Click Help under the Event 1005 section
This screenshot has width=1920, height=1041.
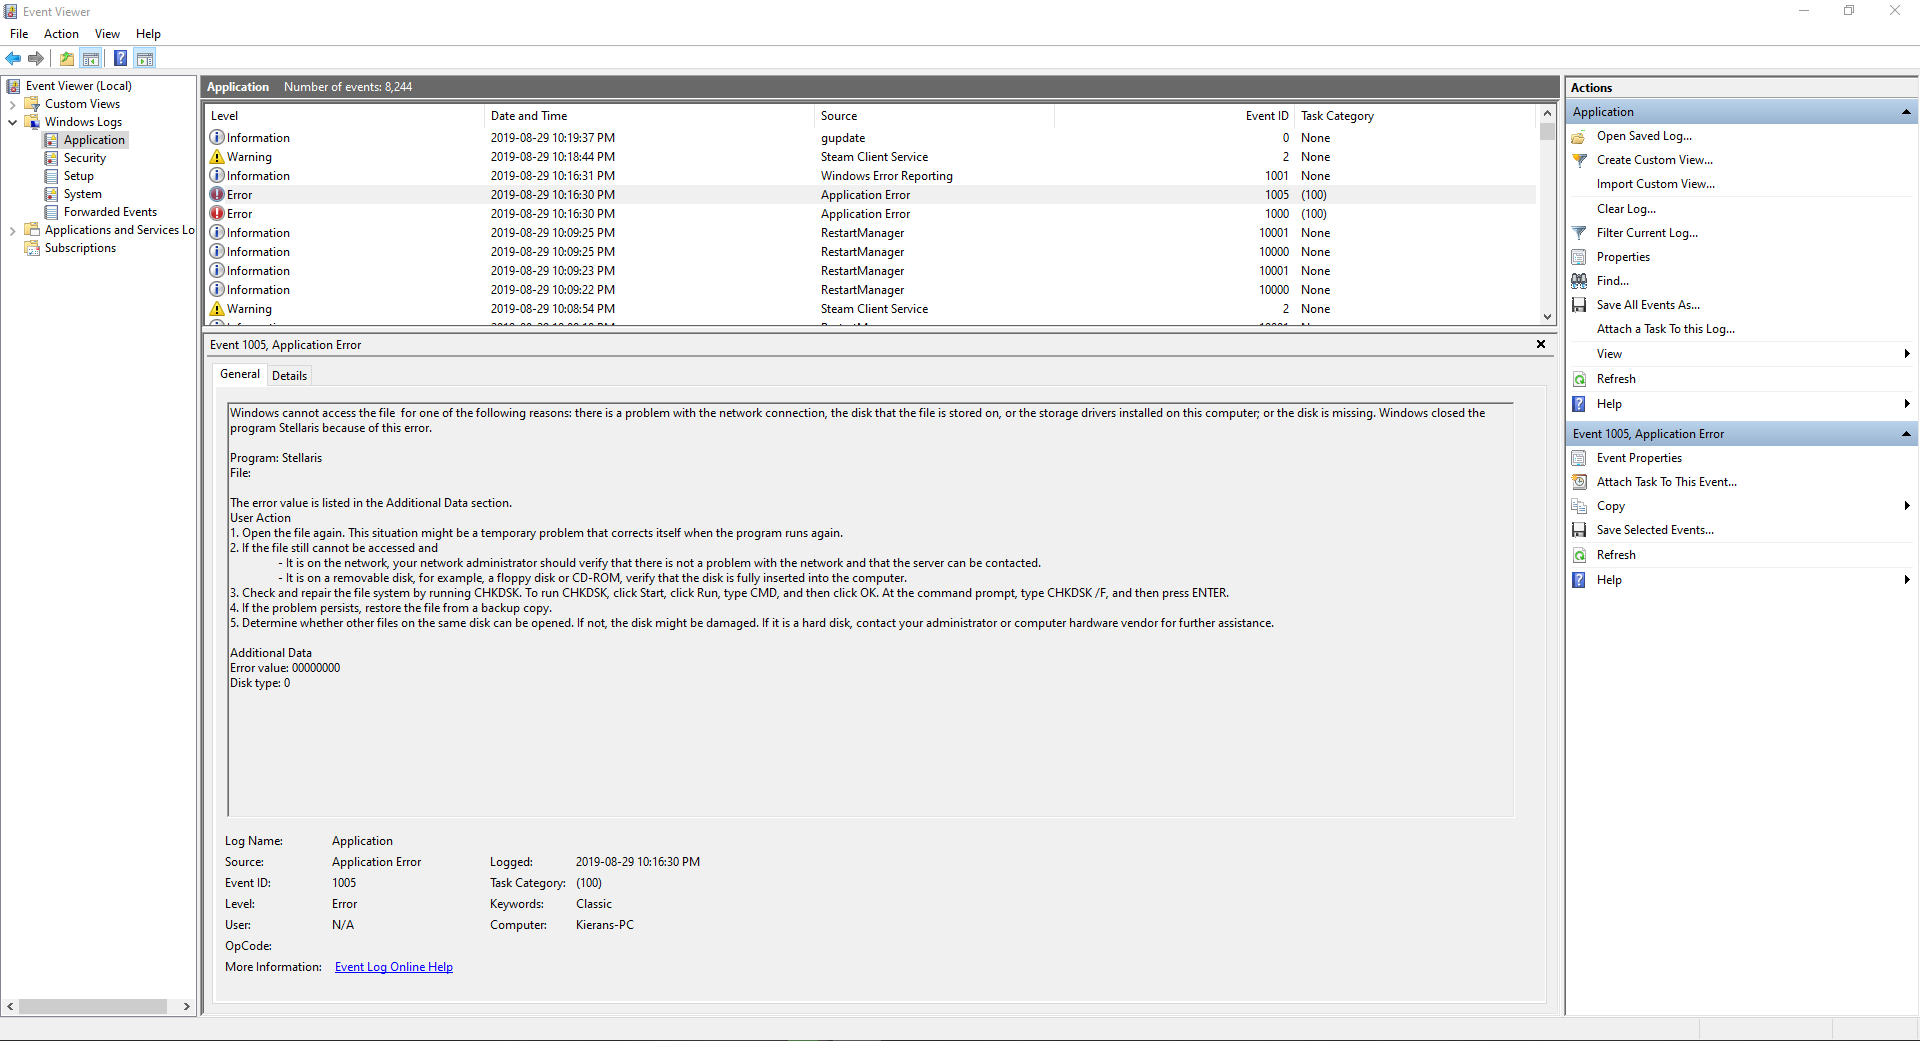[x=1609, y=580]
